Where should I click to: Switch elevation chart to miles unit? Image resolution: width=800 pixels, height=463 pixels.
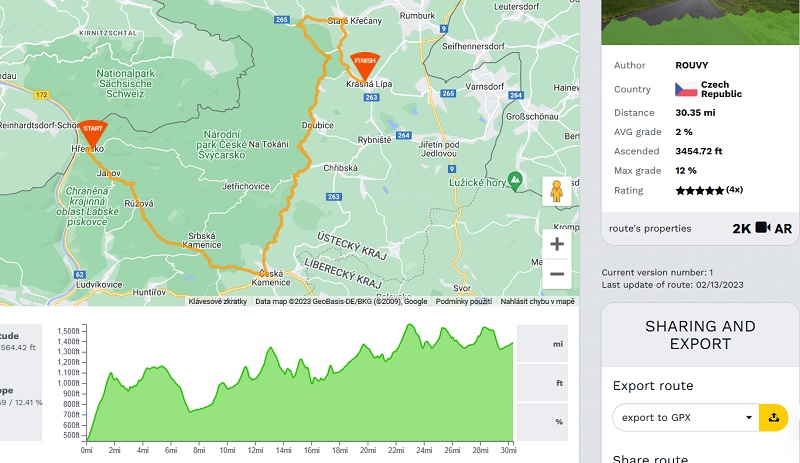coord(558,342)
